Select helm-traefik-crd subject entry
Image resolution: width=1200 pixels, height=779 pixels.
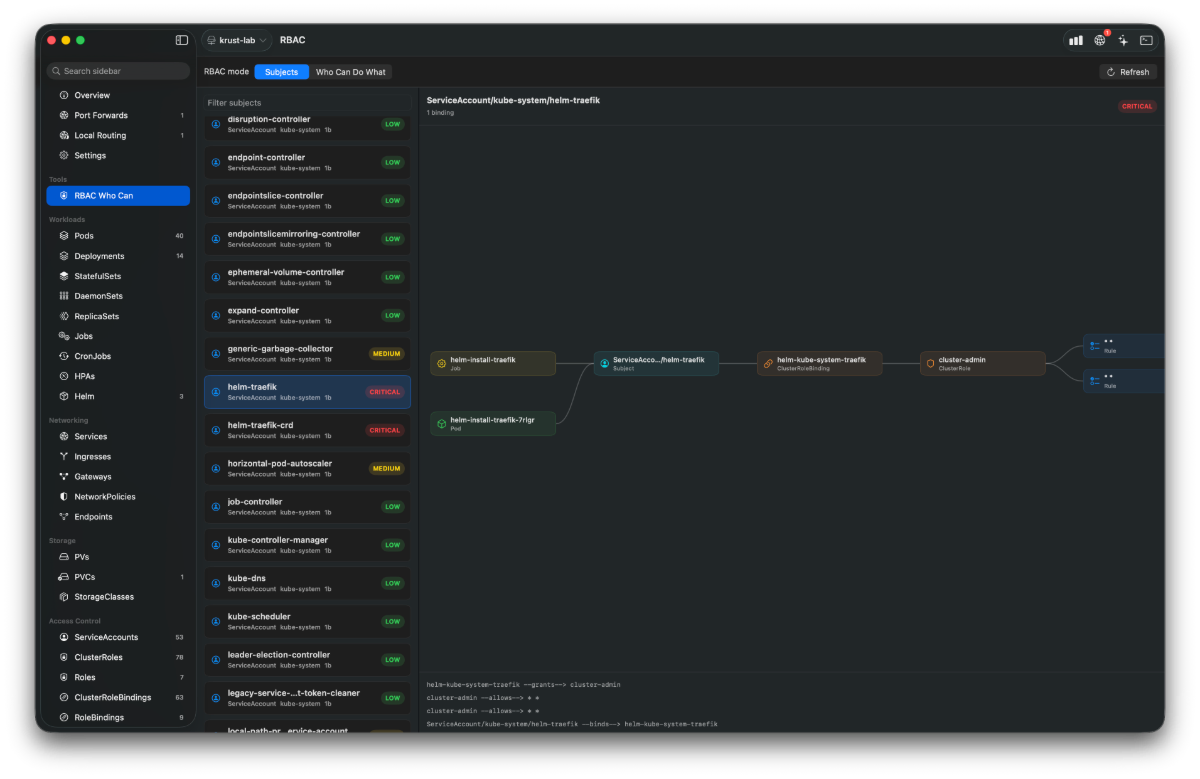[307, 430]
